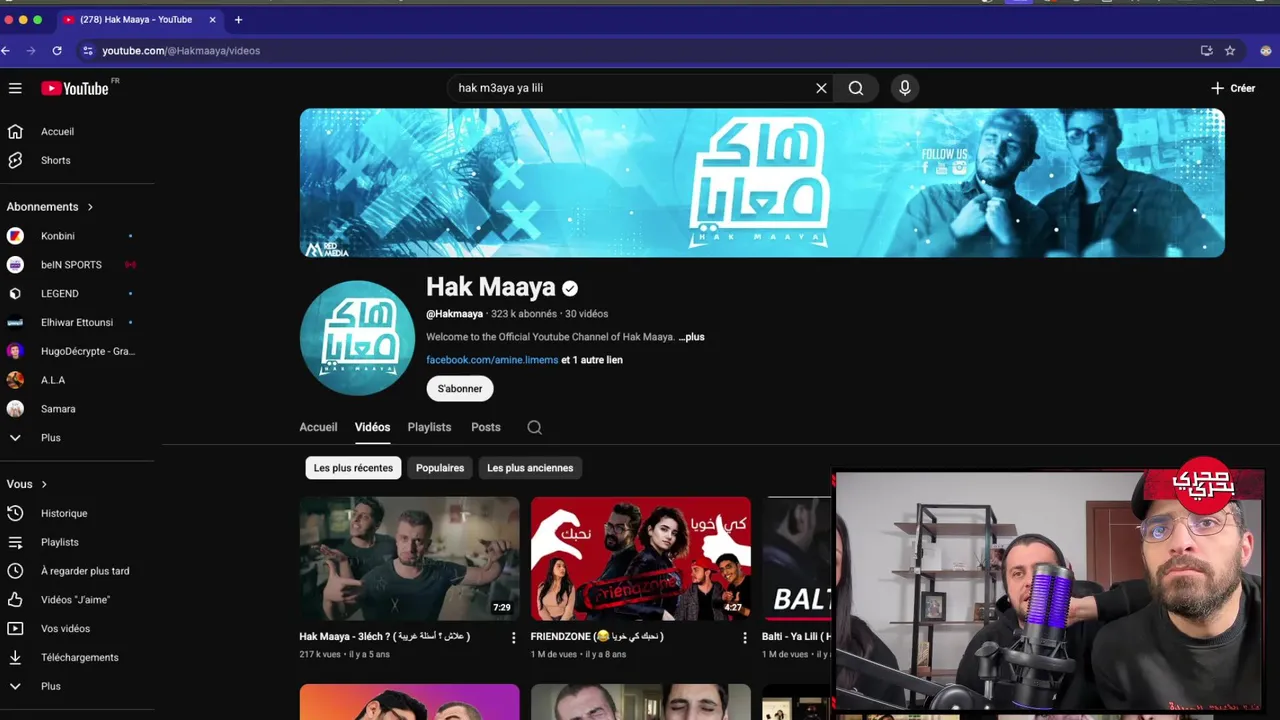Viewport: 1280px width, 720px height.
Task: Search within the channel using the magnifier
Action: (x=535, y=427)
